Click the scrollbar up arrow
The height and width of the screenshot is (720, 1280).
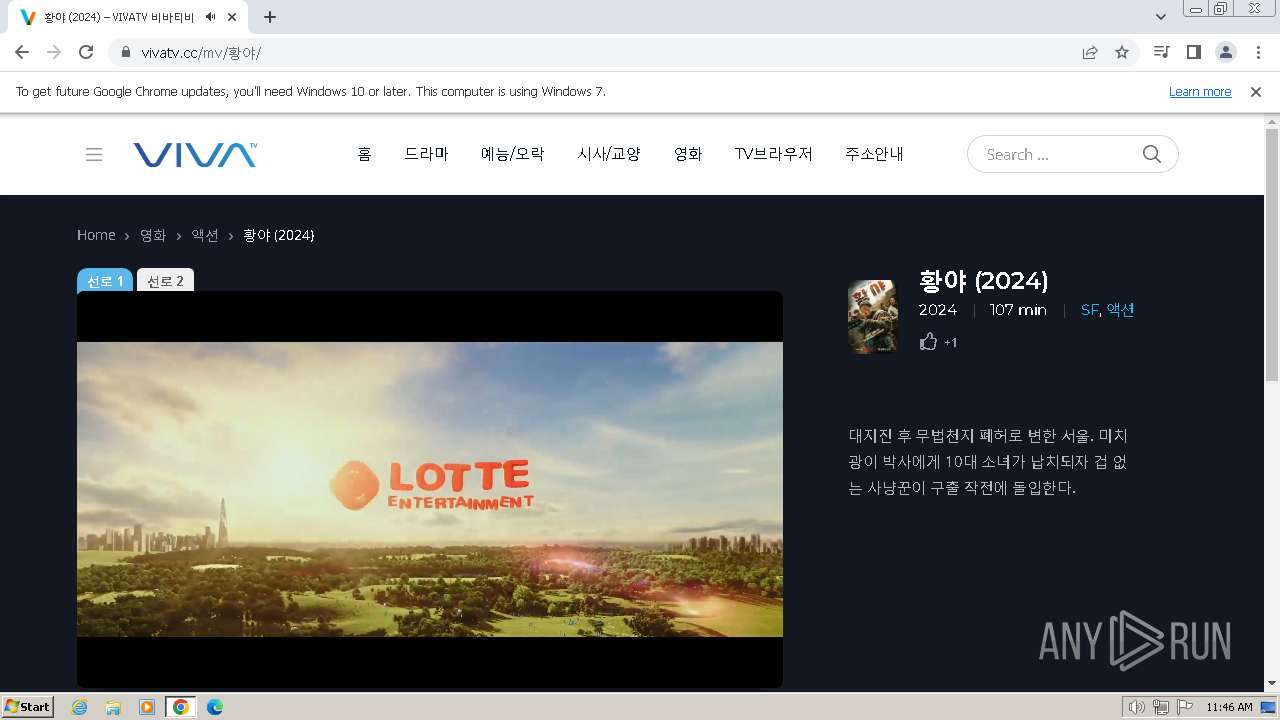pyautogui.click(x=1272, y=121)
